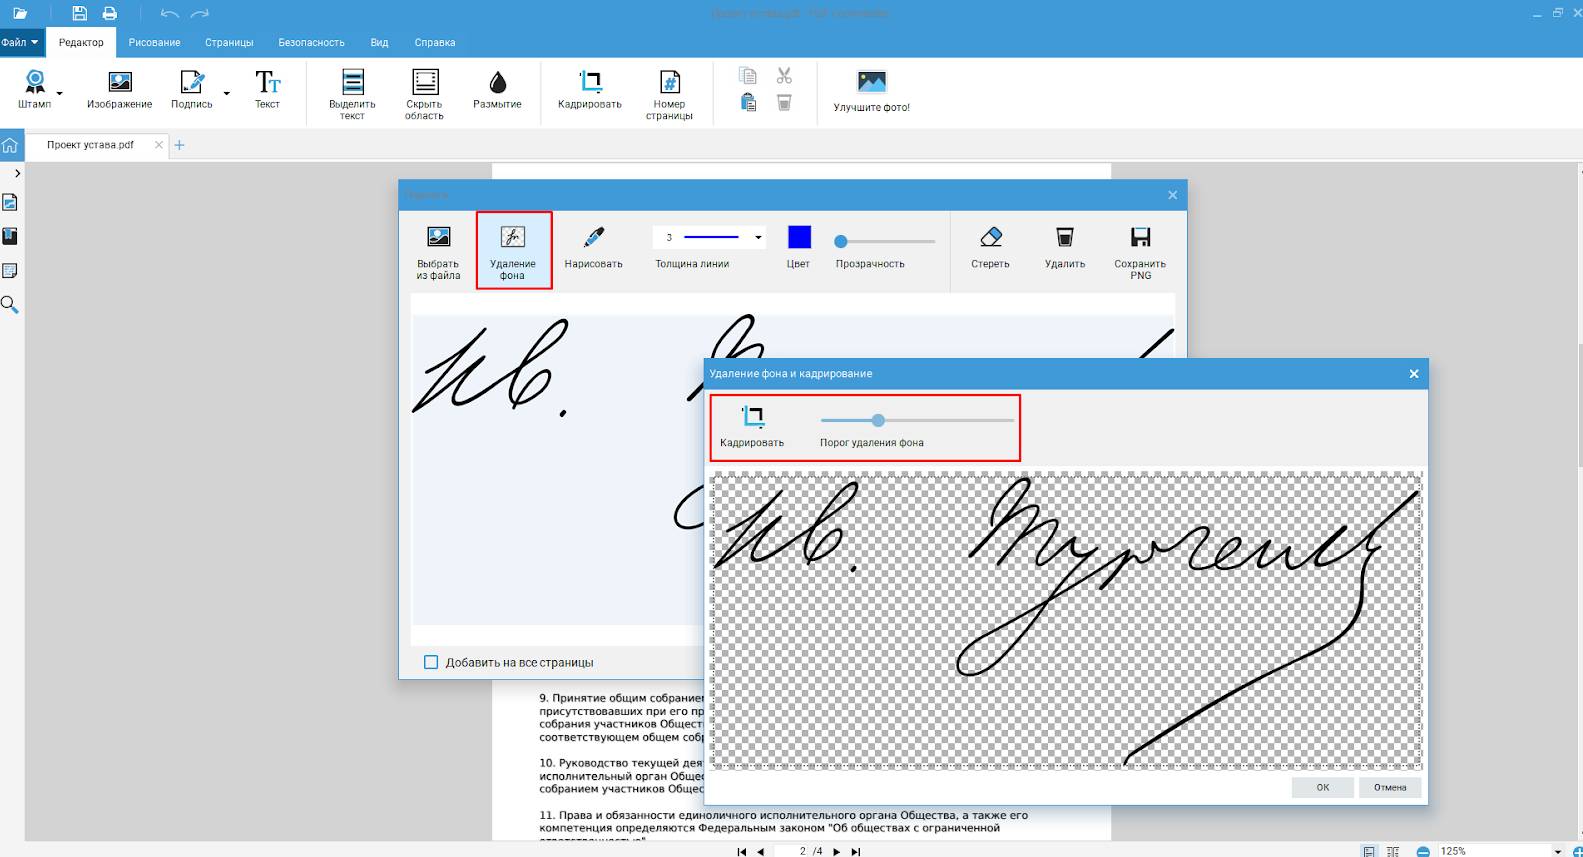Choose Выделить текст tool
The image size is (1583, 857).
click(352, 95)
